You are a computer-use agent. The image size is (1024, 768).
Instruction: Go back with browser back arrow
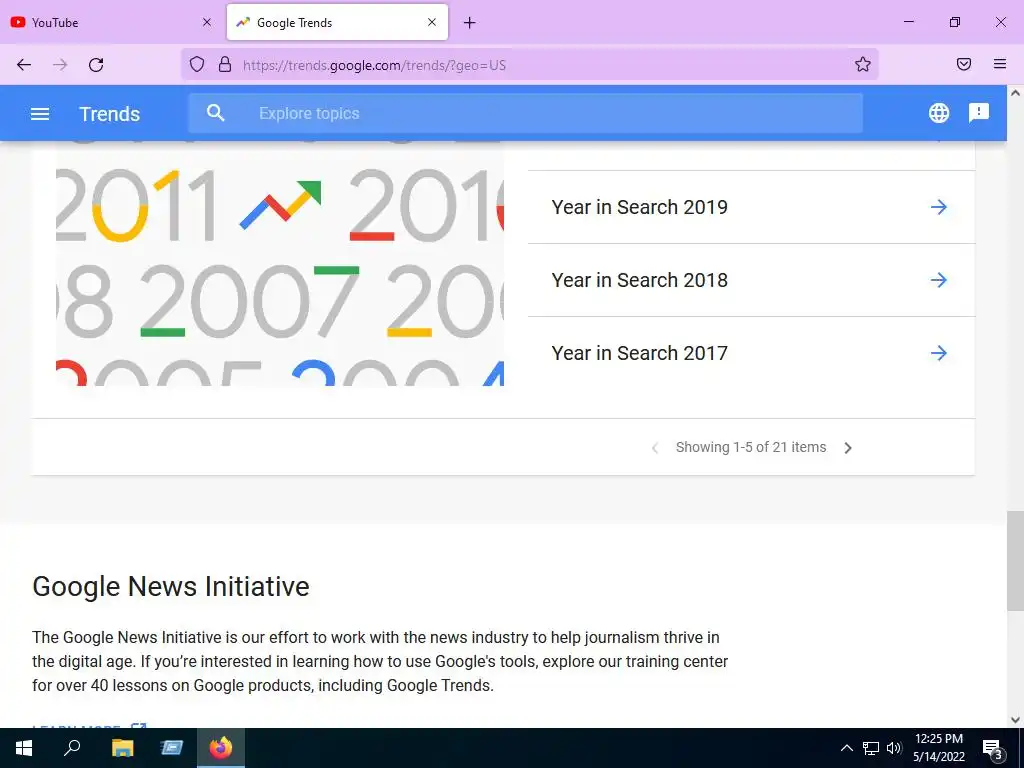pyautogui.click(x=24, y=64)
